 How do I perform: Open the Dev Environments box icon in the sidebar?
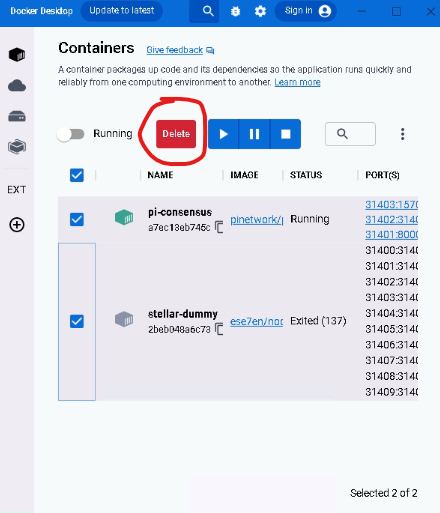click(17, 147)
